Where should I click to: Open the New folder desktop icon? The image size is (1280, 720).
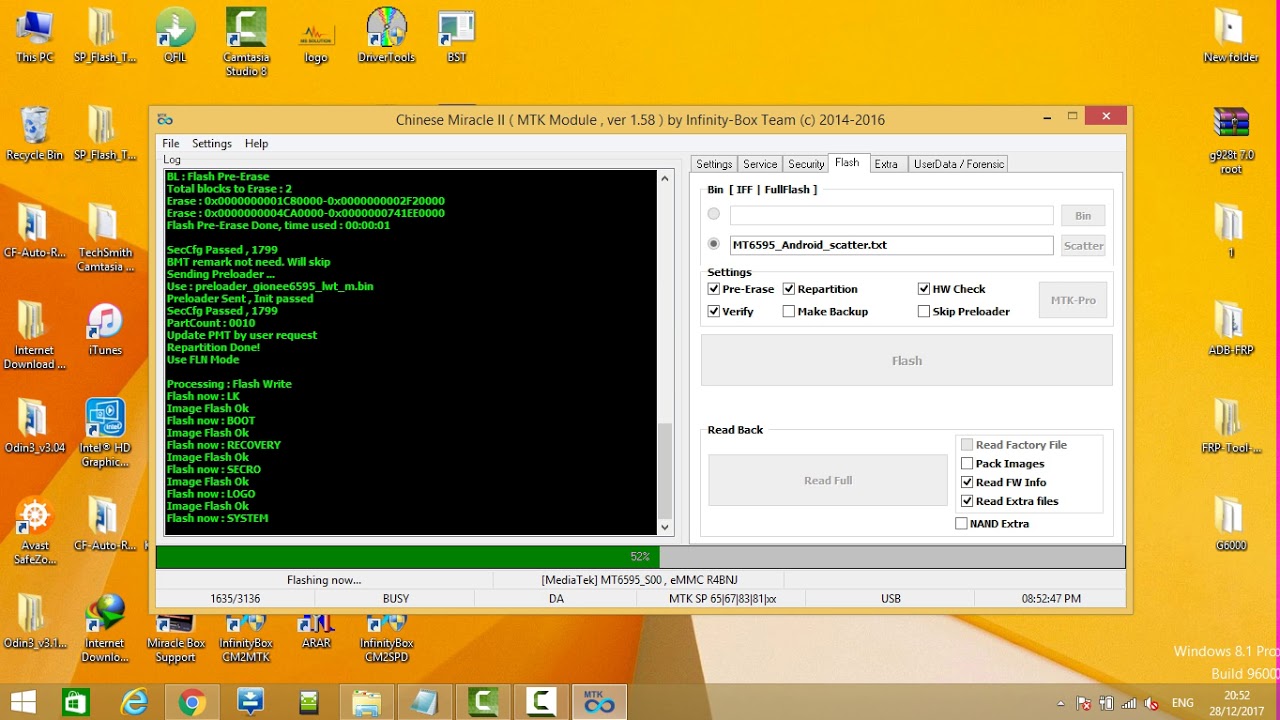1231,35
